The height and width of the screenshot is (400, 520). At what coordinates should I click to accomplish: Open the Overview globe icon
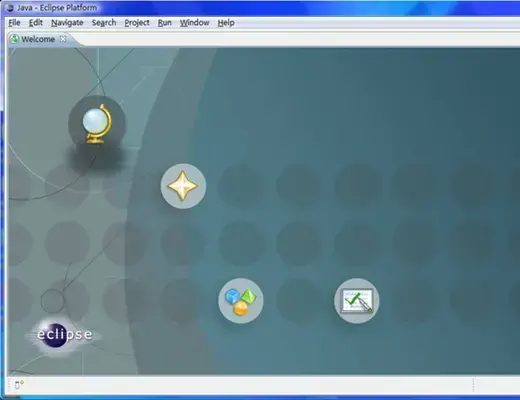click(97, 124)
